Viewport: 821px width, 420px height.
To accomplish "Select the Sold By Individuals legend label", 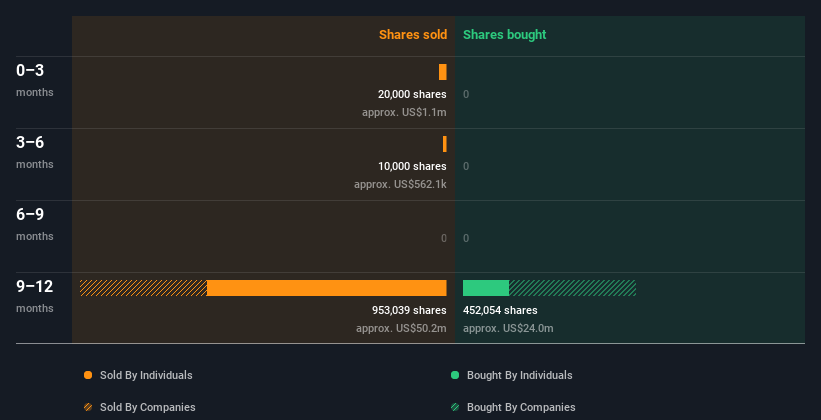I will tap(146, 375).
